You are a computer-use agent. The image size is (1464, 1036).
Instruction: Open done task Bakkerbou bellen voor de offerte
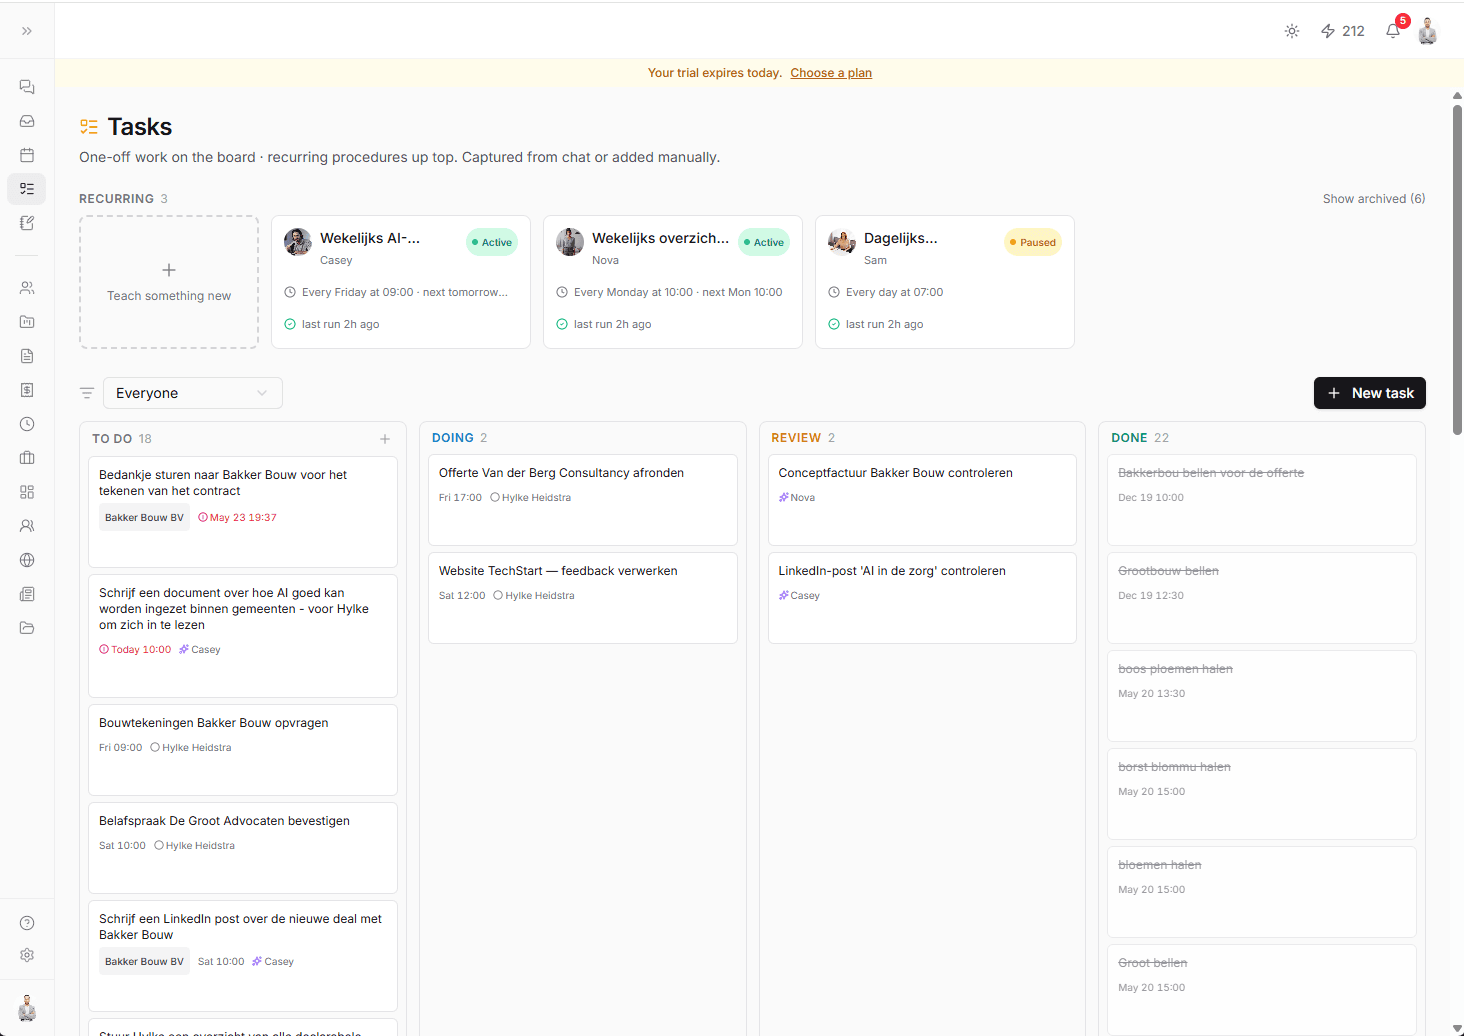[x=1262, y=500]
